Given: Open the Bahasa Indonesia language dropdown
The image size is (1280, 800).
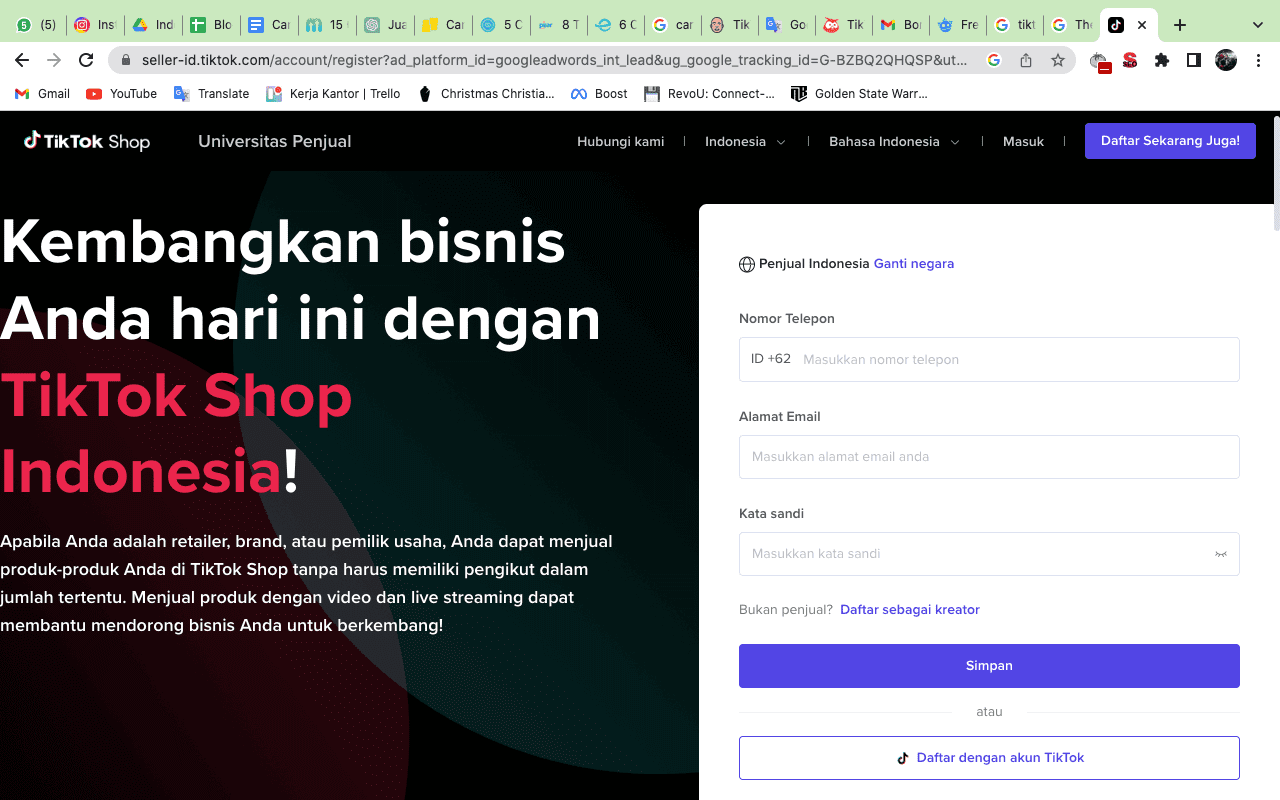Looking at the screenshot, I should (893, 141).
